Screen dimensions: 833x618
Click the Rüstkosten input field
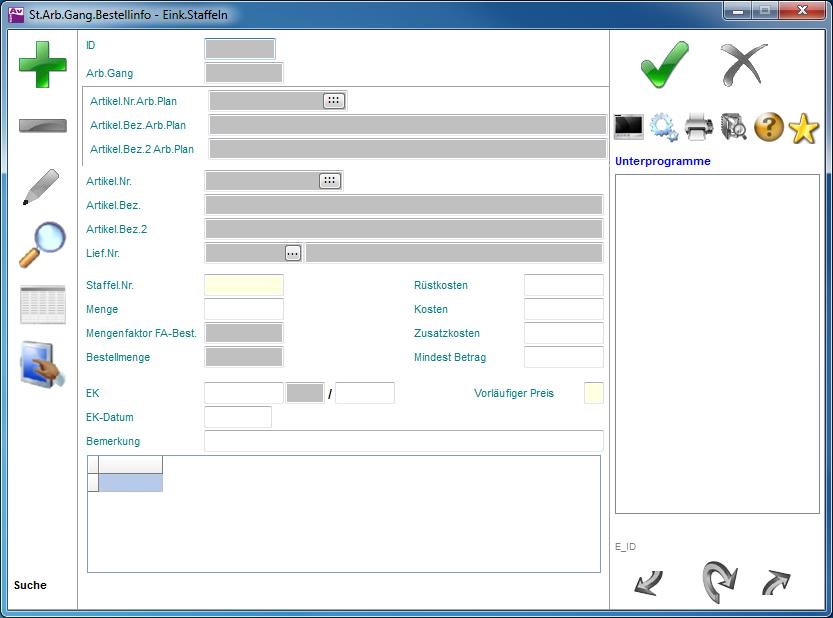click(563, 285)
